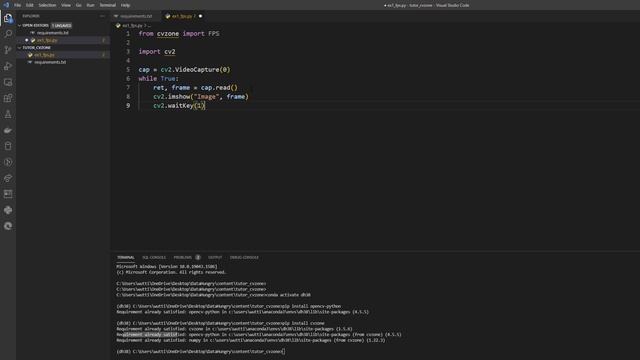
Task: Select the Problems panel tab
Action: tap(182, 258)
